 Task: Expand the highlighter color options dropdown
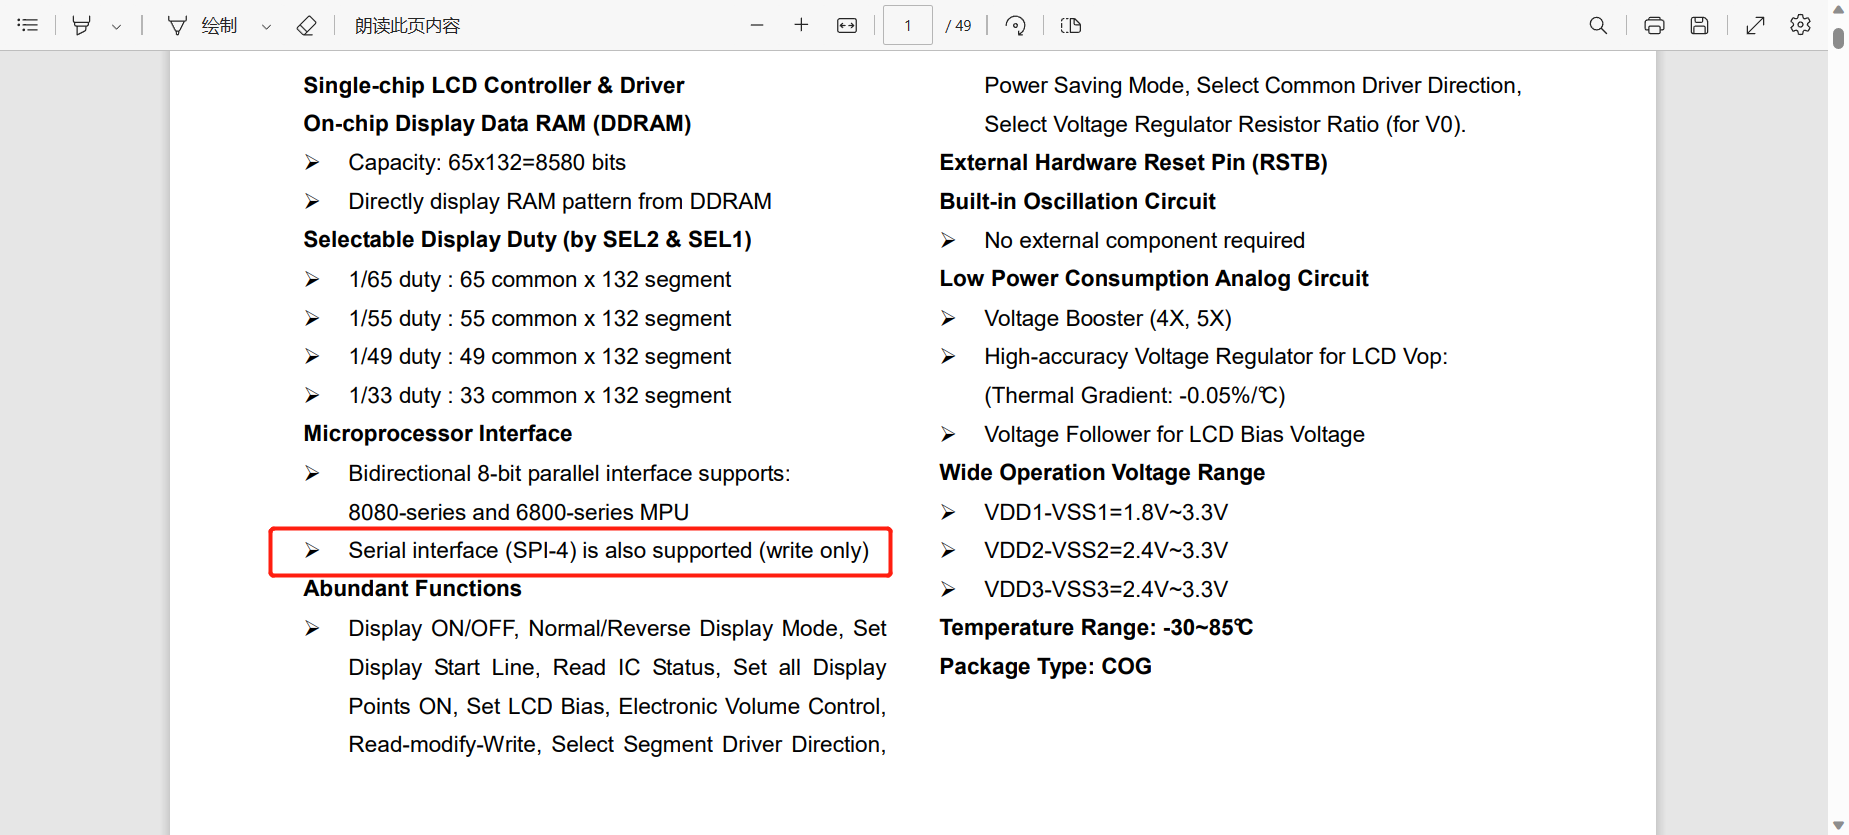(x=117, y=27)
